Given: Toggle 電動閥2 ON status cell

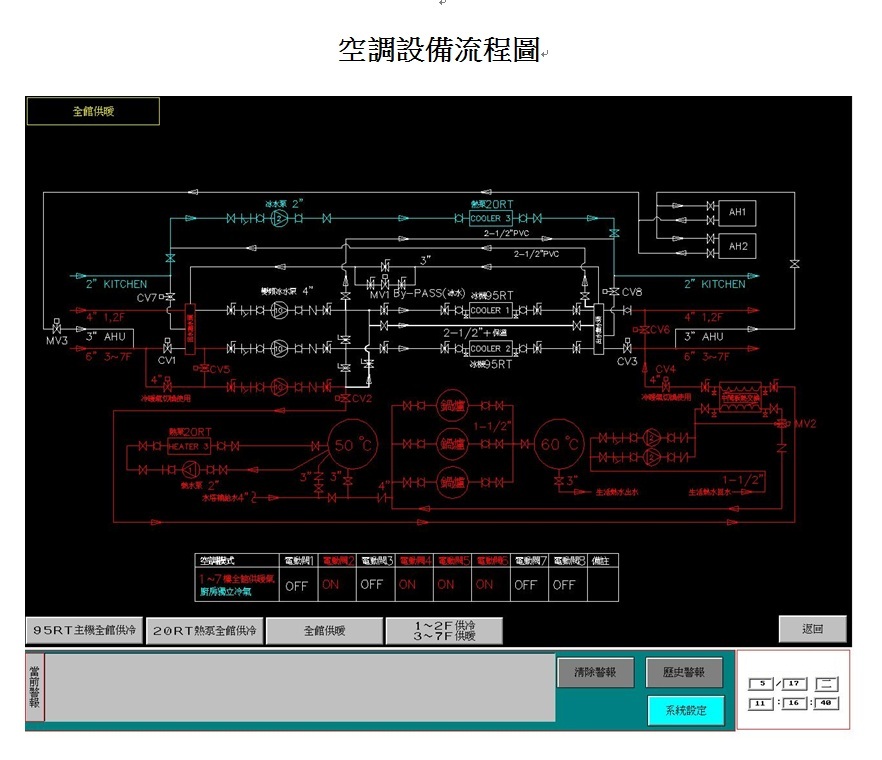Looking at the screenshot, I should [x=330, y=585].
